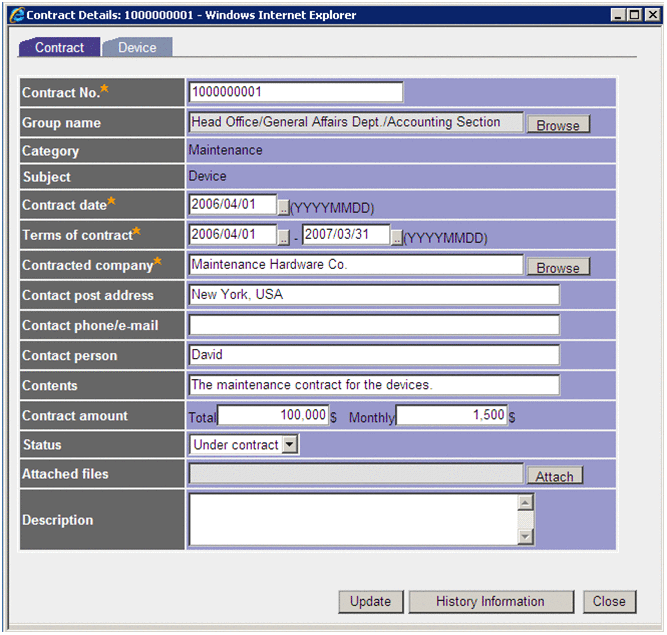Click the Close button at bottom

(608, 601)
